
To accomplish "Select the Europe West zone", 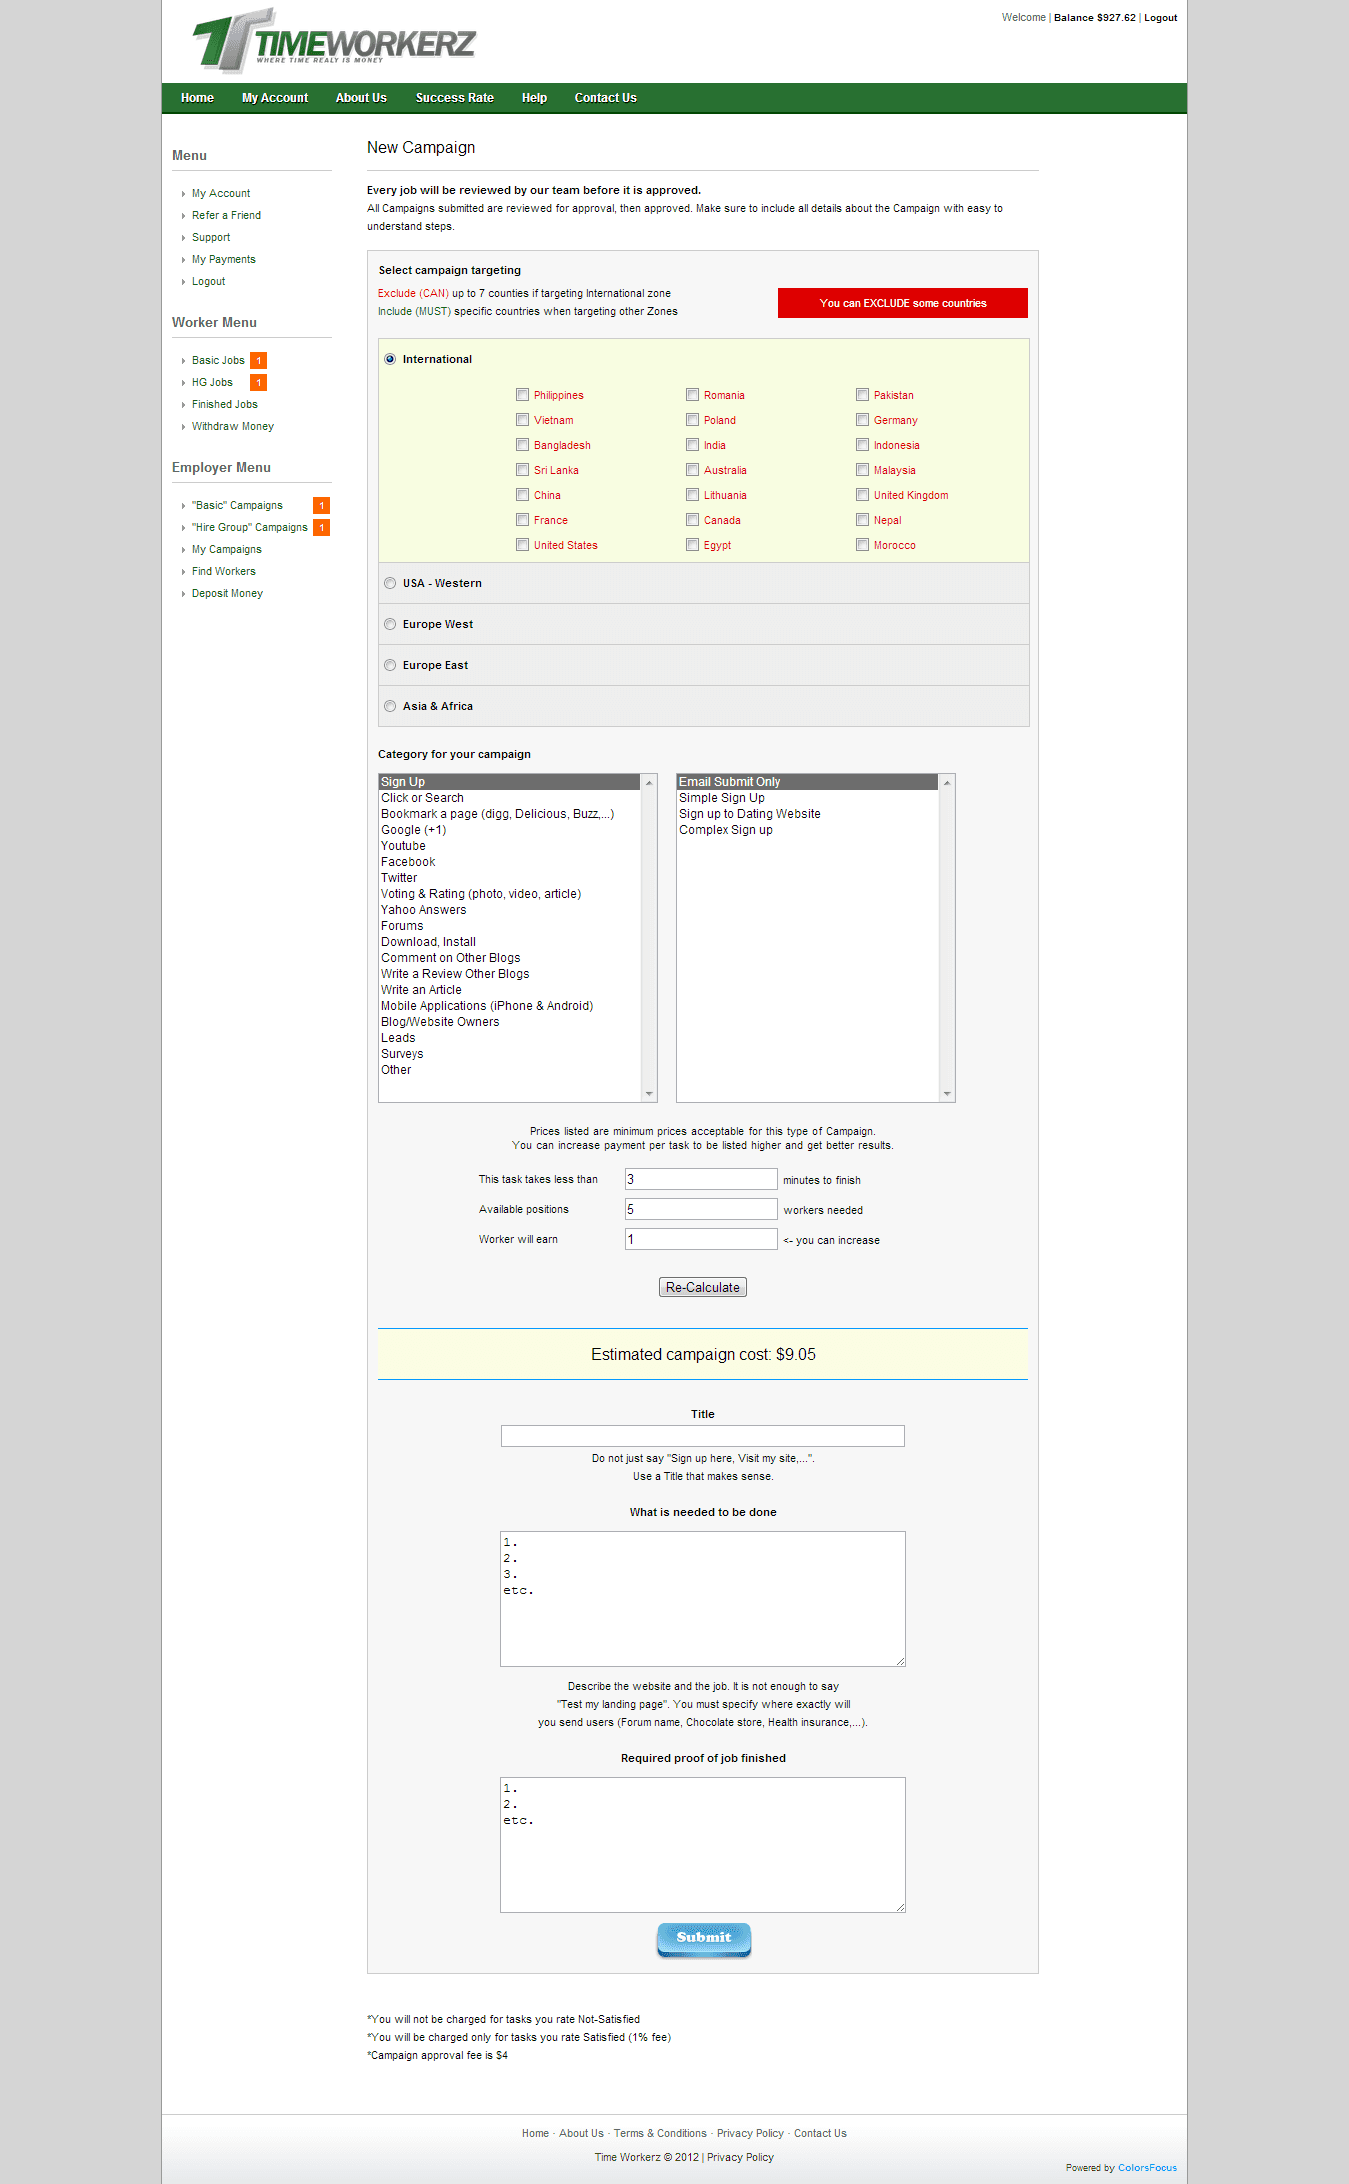I will pyautogui.click(x=390, y=624).
